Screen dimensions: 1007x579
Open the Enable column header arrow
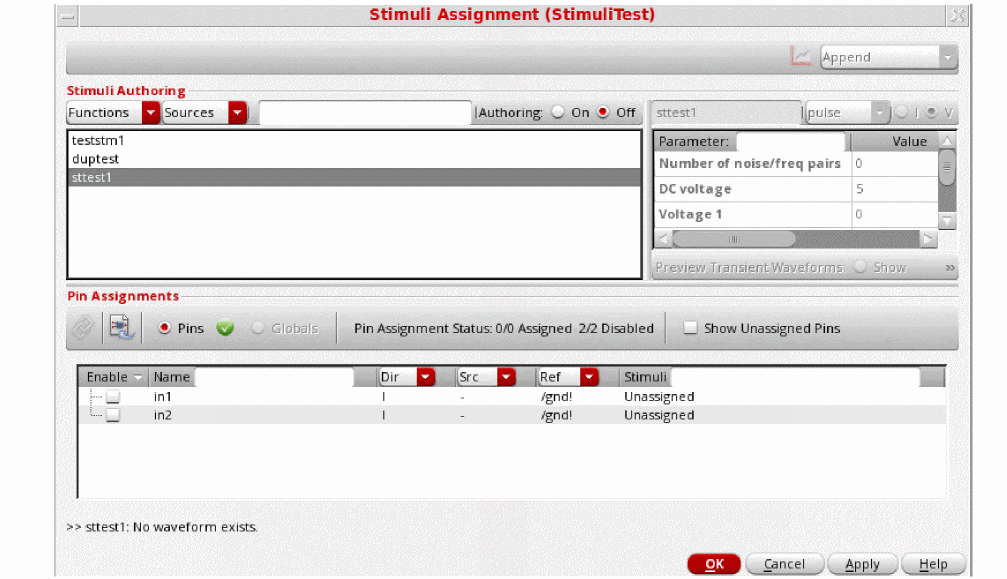pos(137,377)
